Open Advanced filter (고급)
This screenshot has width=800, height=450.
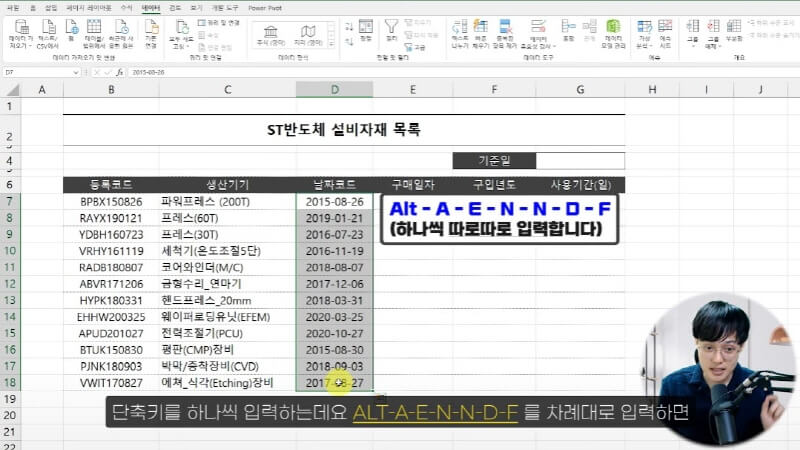[415, 47]
